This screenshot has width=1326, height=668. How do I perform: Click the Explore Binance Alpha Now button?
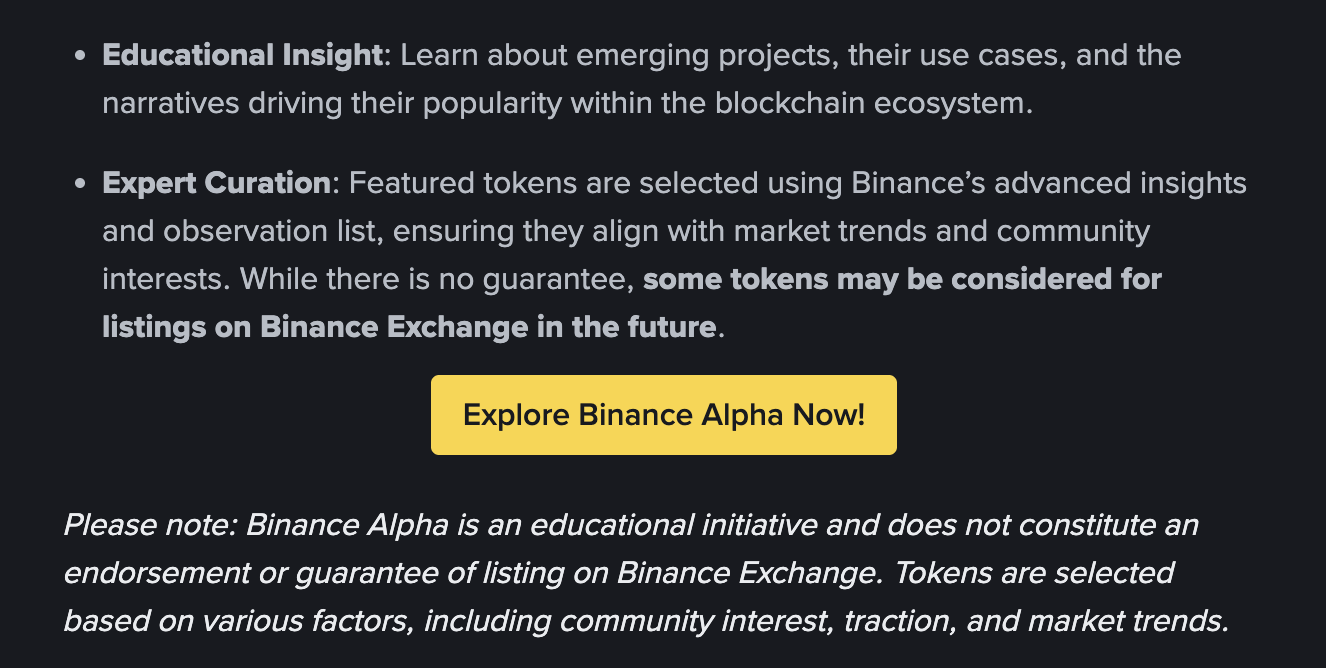[x=662, y=414]
